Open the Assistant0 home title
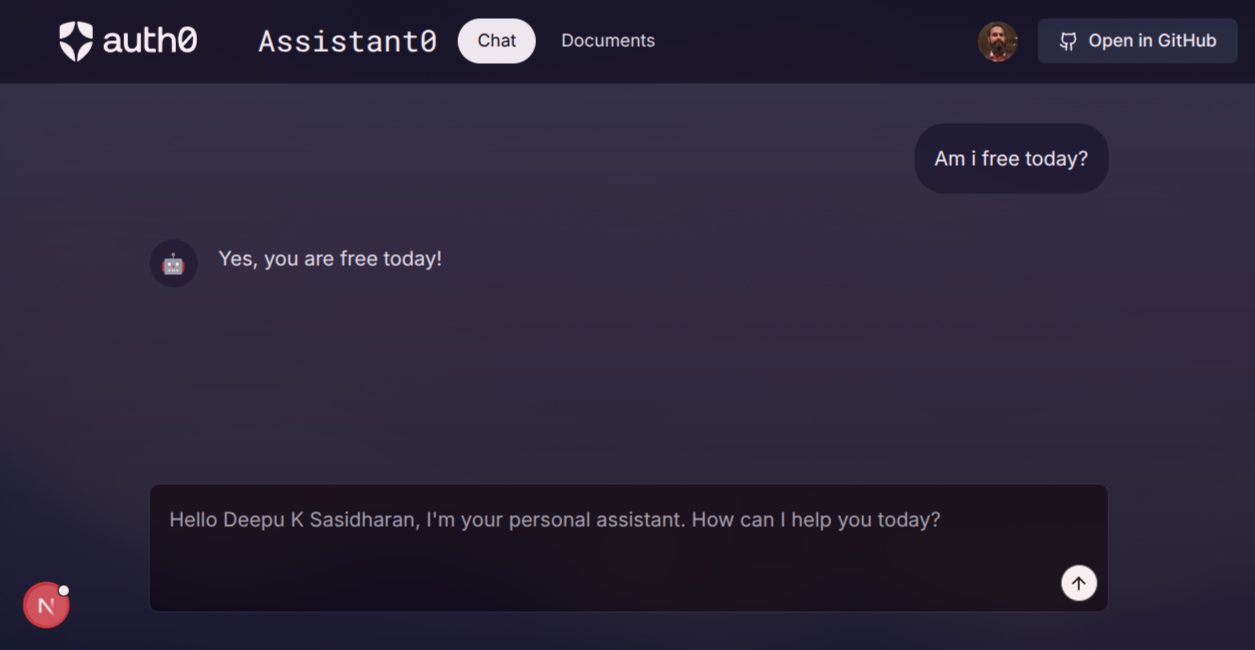 [x=347, y=41]
